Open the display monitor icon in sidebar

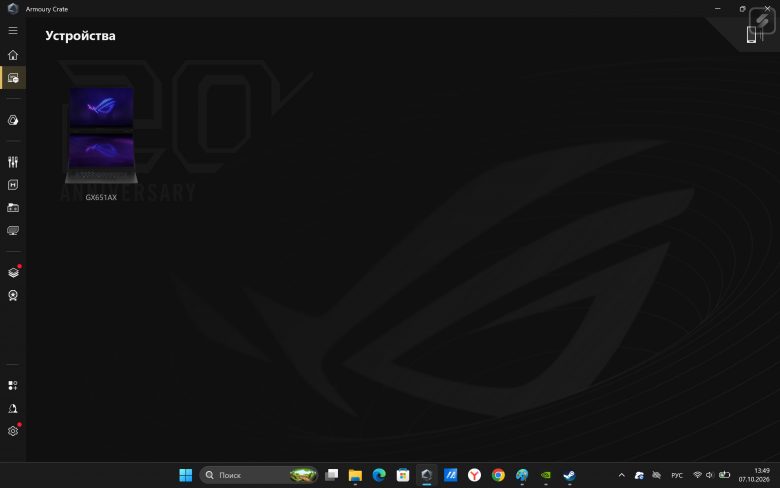point(13,230)
